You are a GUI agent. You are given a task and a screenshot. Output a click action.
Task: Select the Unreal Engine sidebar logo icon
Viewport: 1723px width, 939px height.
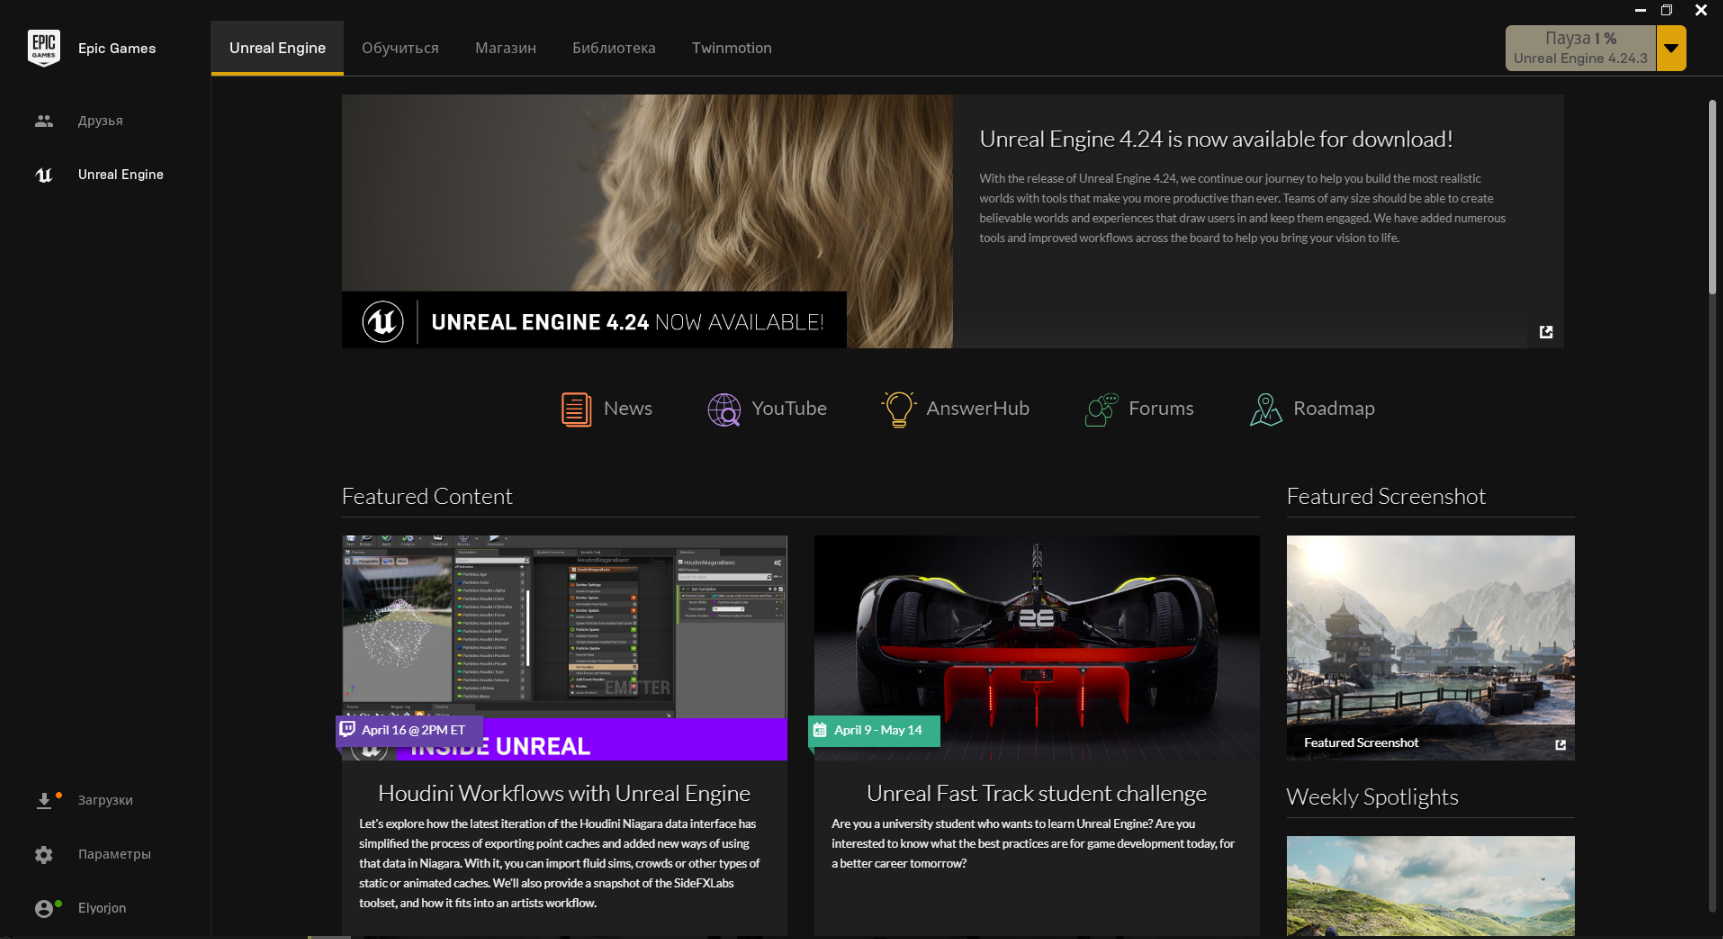pyautogui.click(x=44, y=175)
